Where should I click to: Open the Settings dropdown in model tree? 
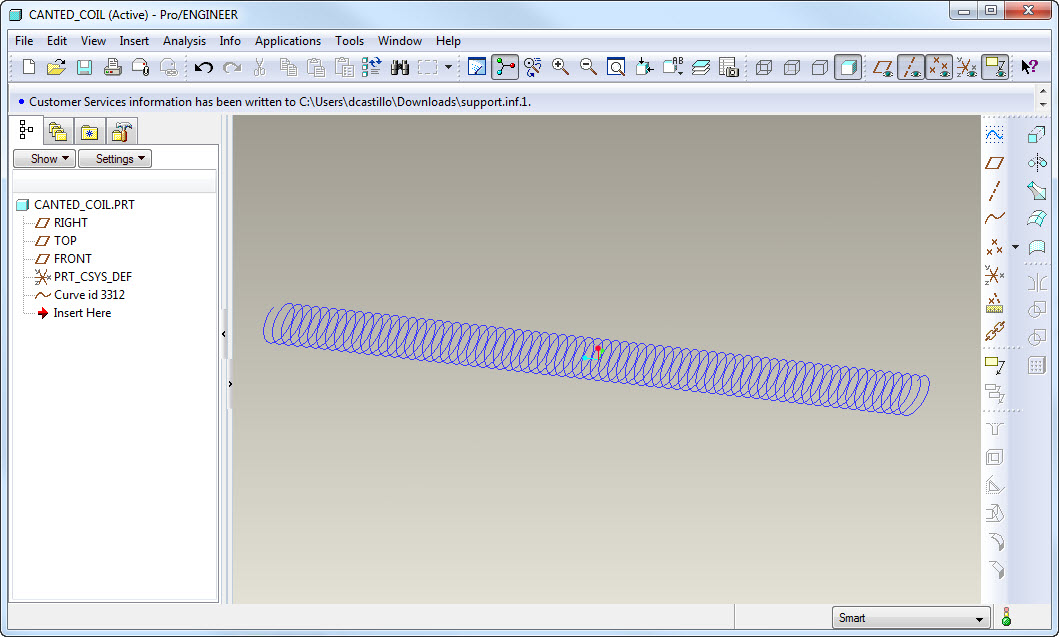tap(115, 158)
